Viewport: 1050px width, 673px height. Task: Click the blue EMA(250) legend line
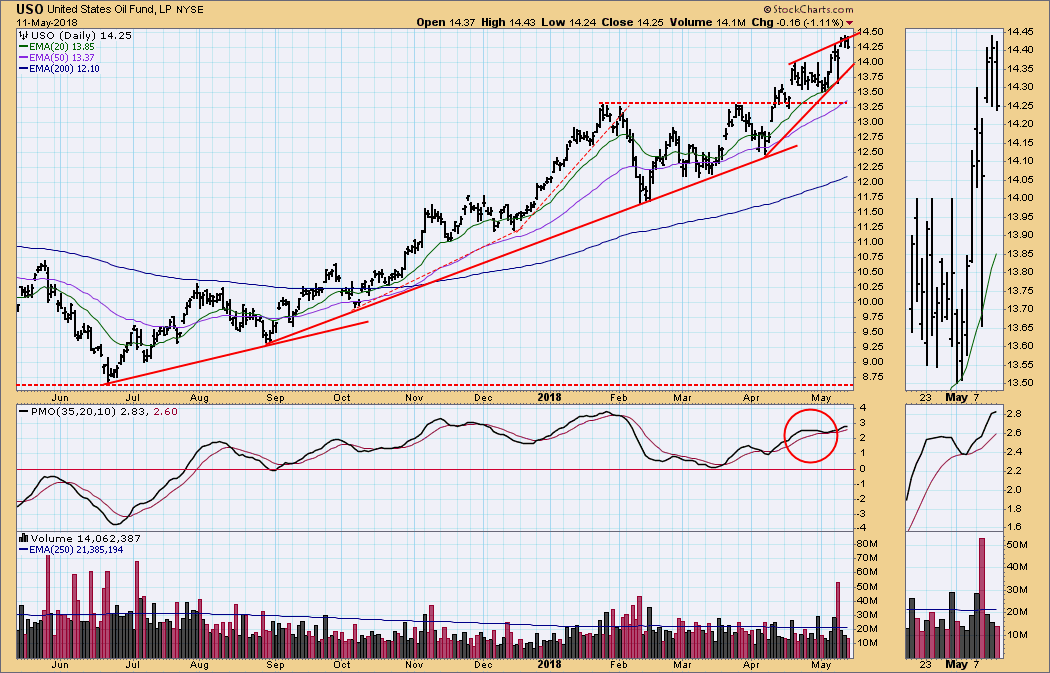pyautogui.click(x=23, y=549)
